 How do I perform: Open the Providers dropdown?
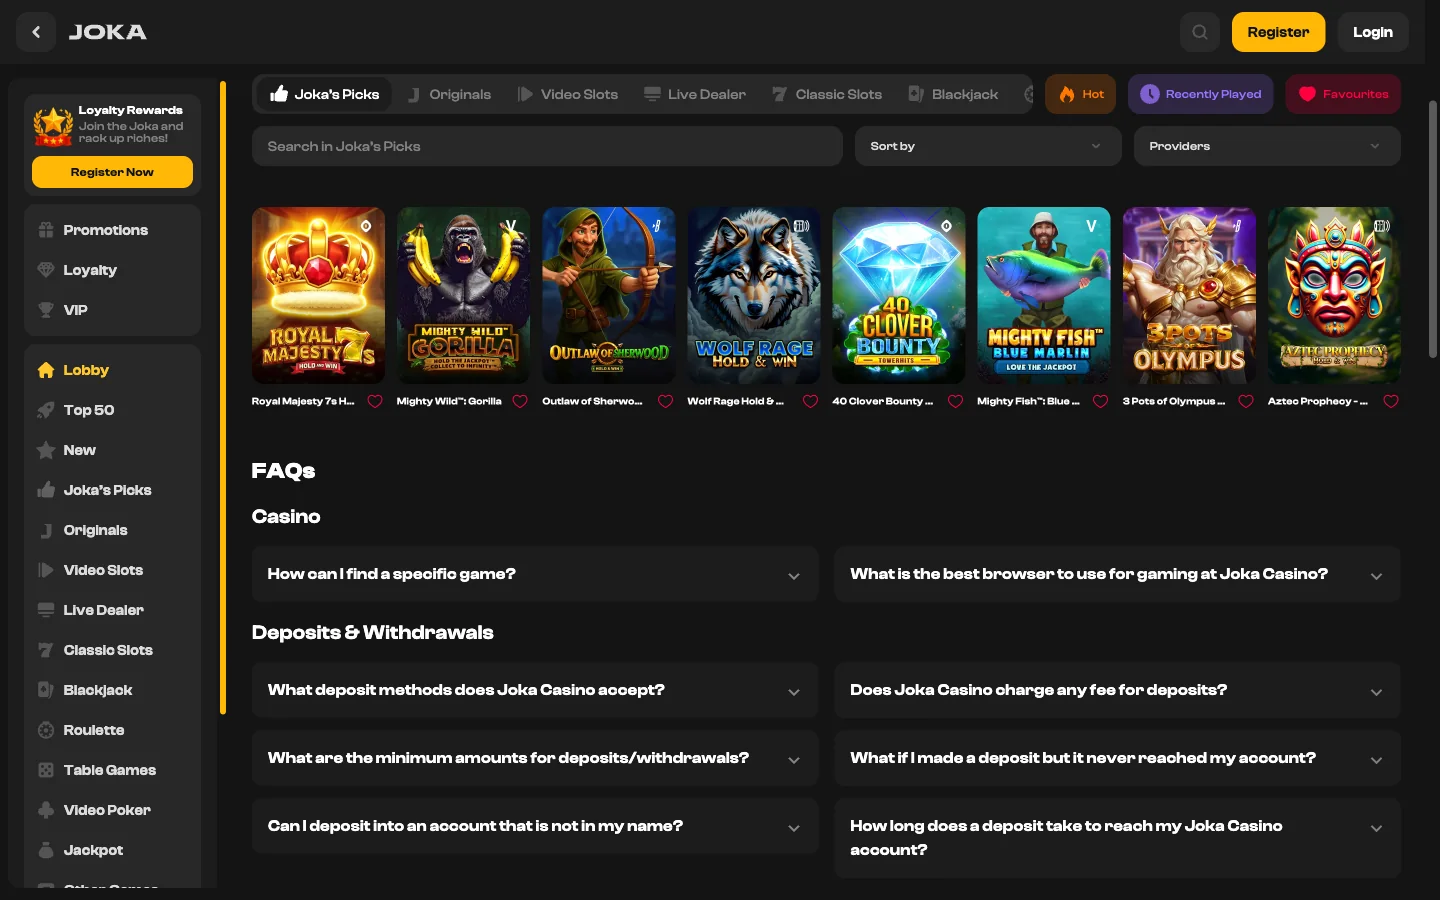click(1267, 146)
